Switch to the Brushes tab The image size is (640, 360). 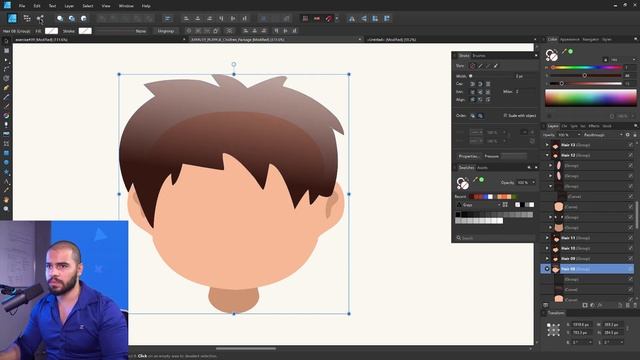(x=479, y=56)
